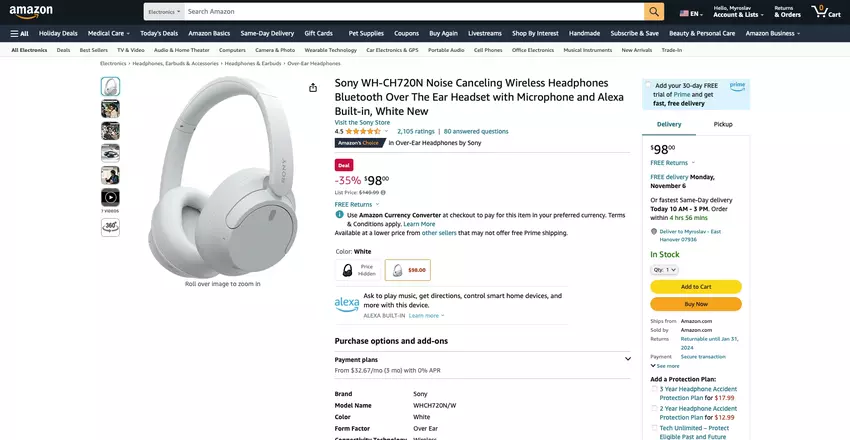Check the Prime free trial checkbox

(x=648, y=86)
